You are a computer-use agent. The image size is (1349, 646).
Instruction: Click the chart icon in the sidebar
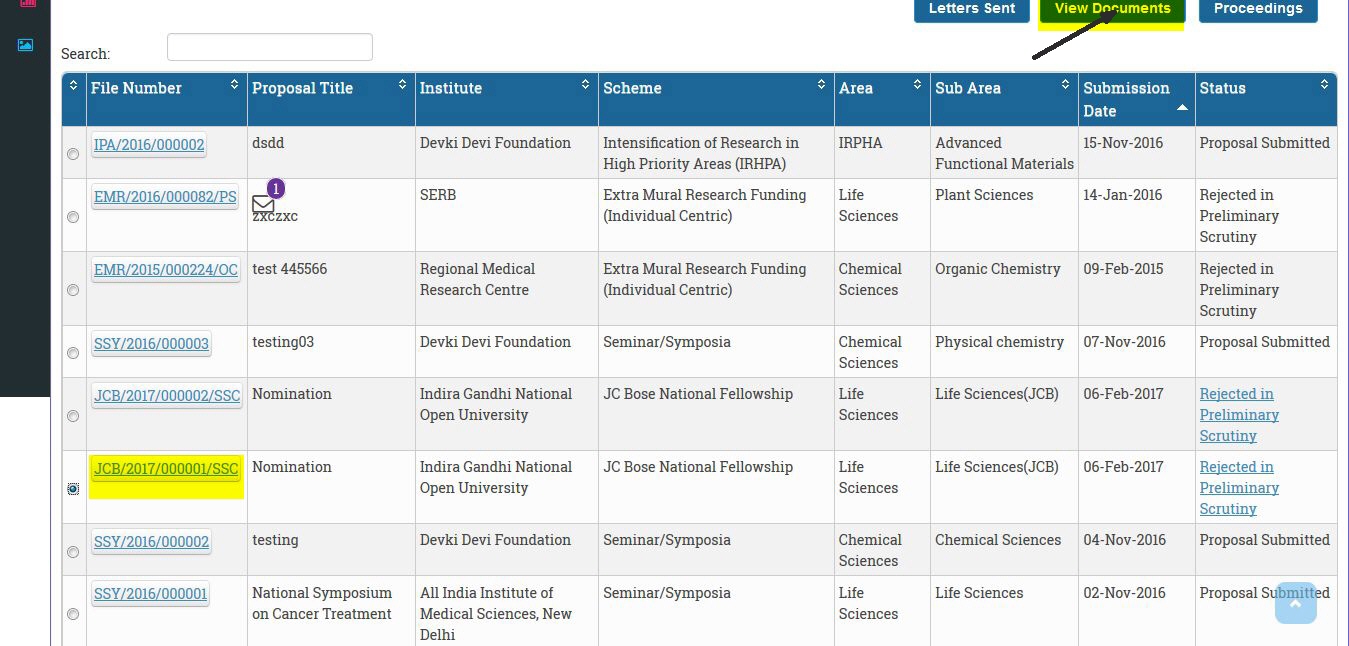[27, 3]
